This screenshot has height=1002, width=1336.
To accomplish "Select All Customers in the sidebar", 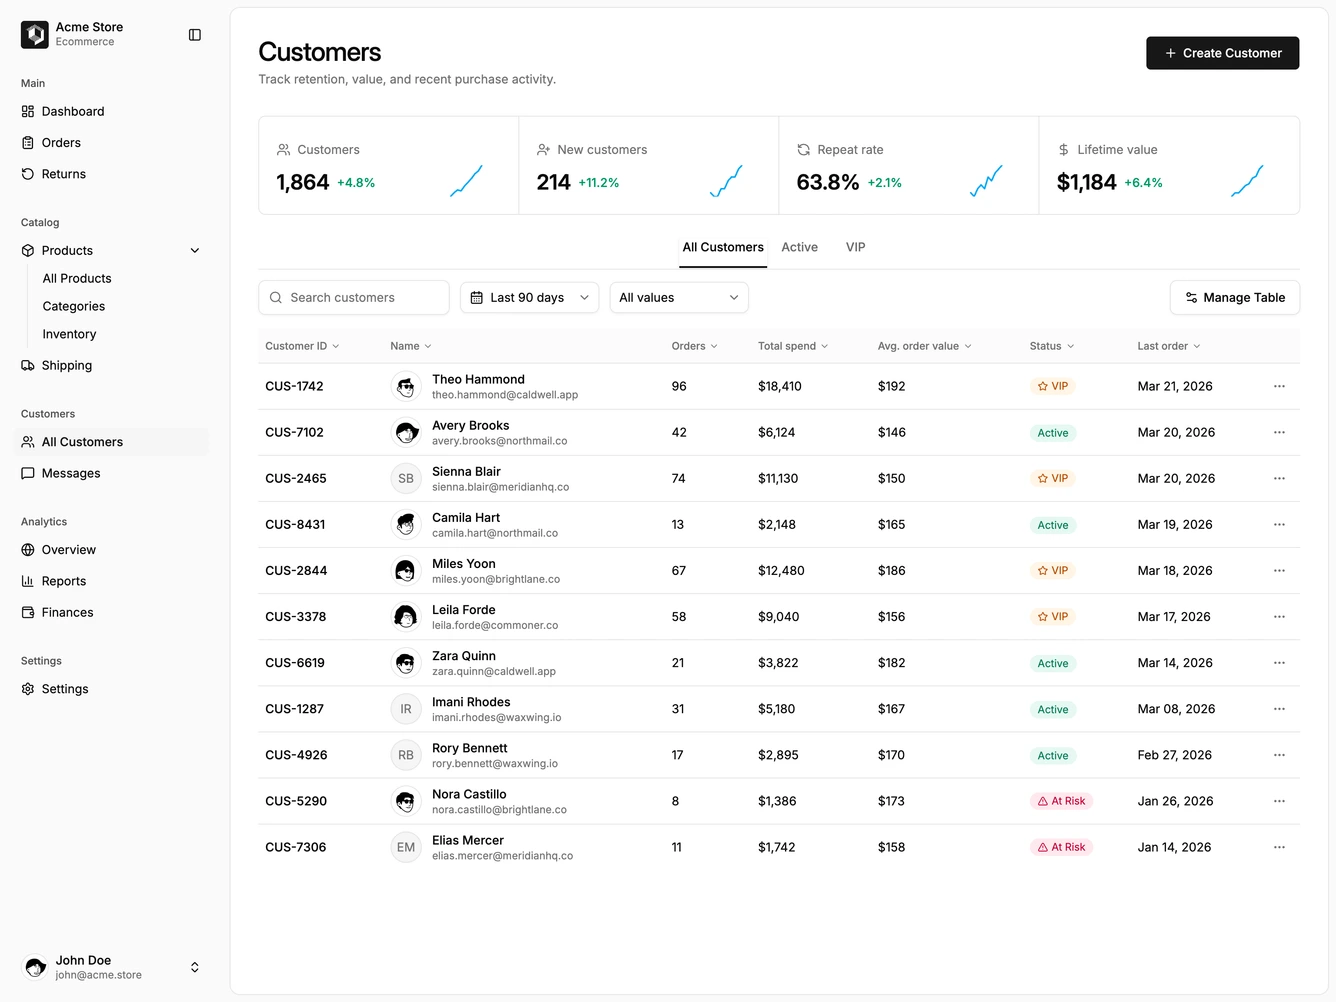I will tap(111, 442).
